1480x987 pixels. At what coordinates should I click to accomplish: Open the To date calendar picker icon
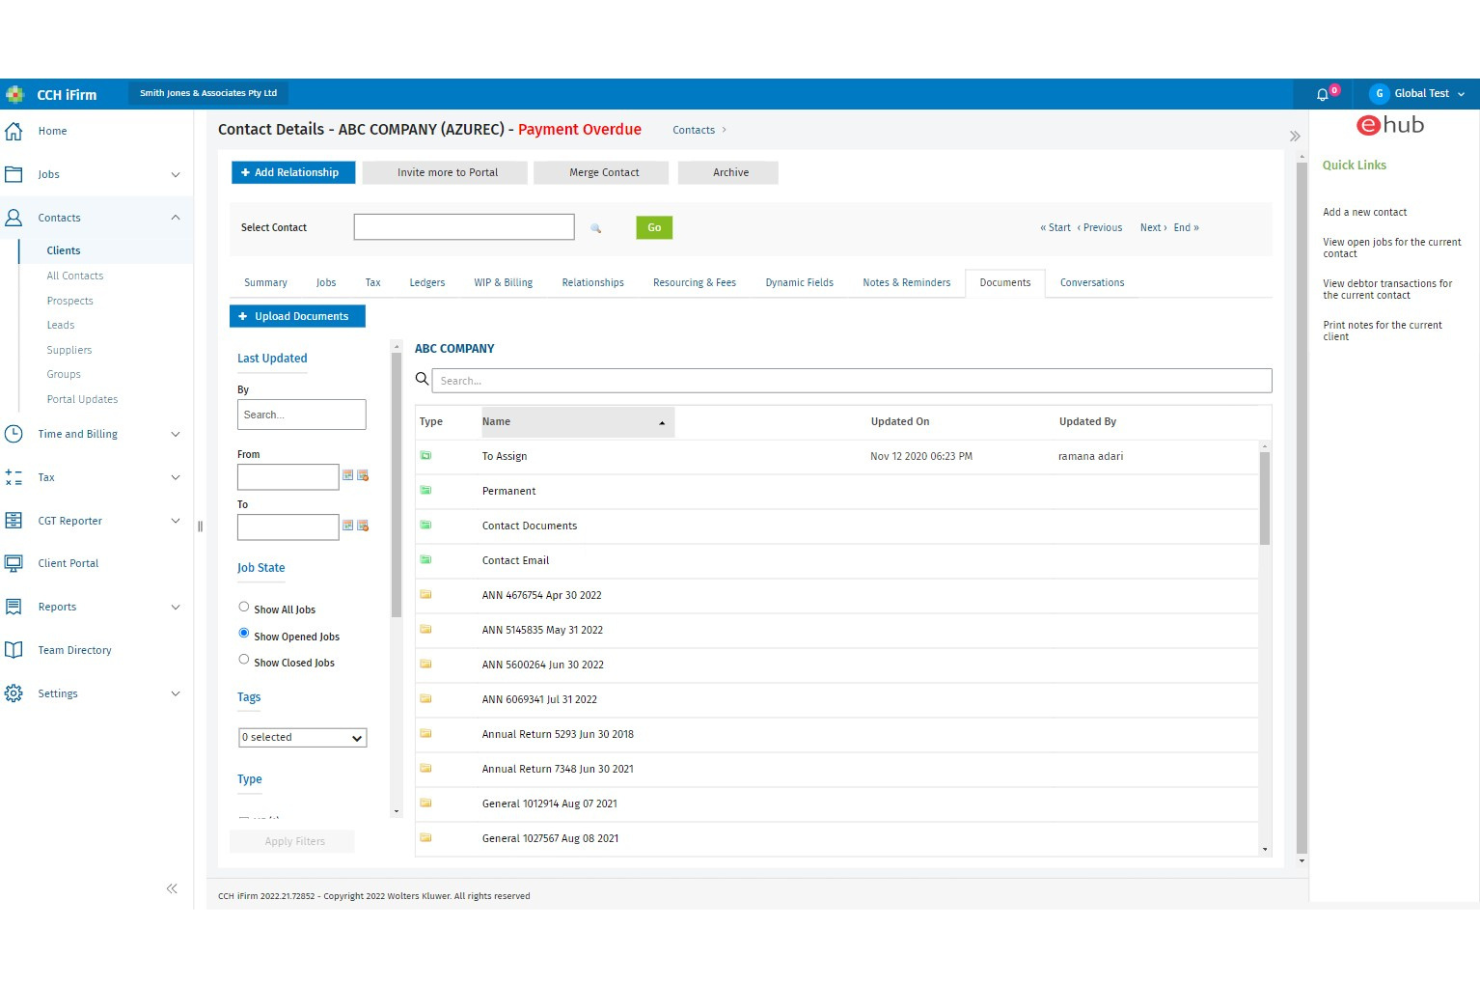(348, 525)
